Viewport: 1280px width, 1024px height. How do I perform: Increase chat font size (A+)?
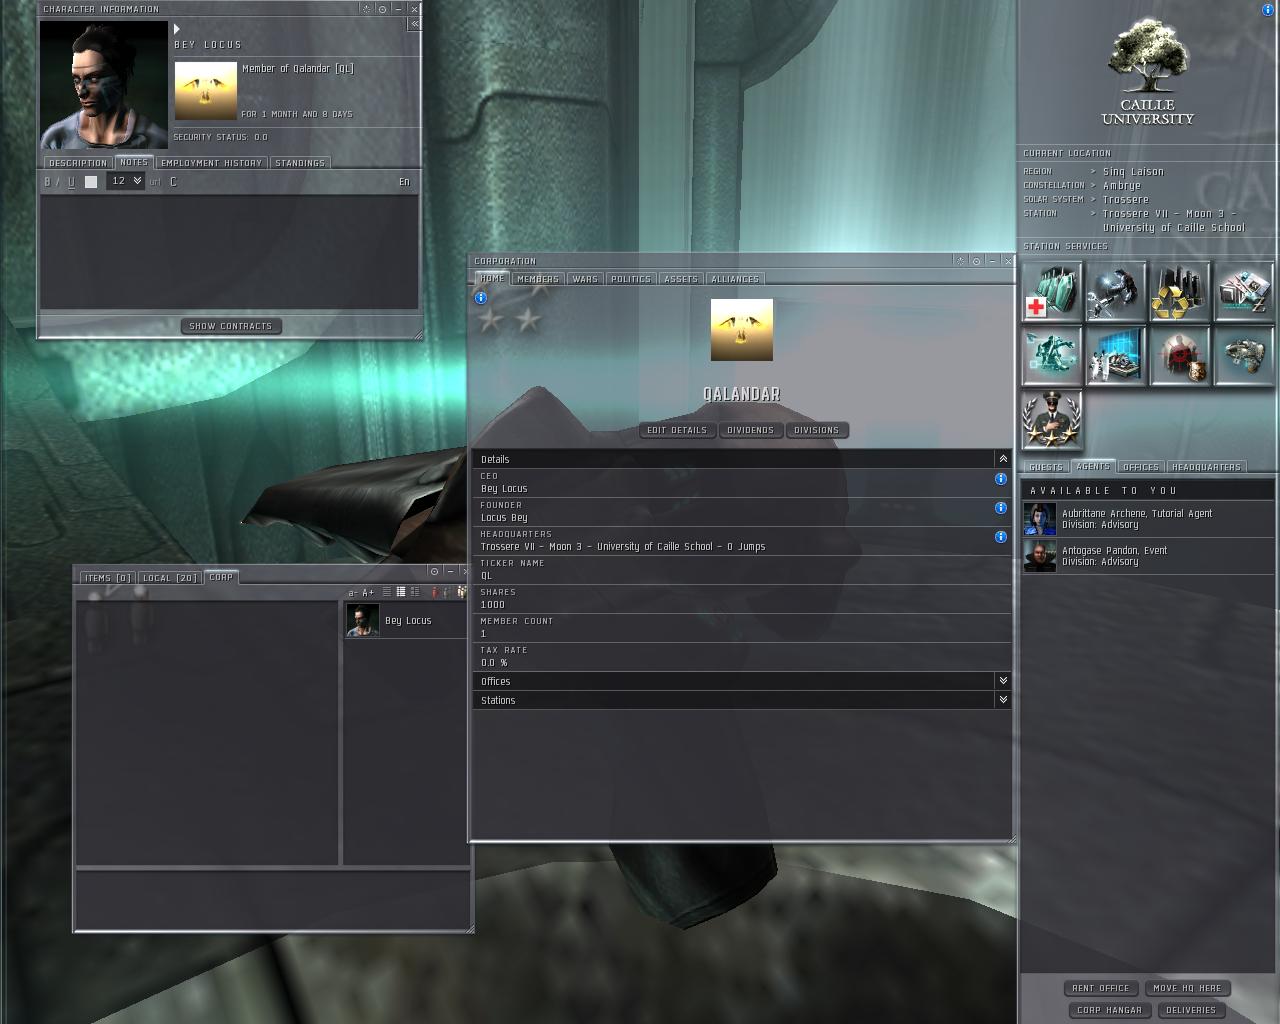368,593
